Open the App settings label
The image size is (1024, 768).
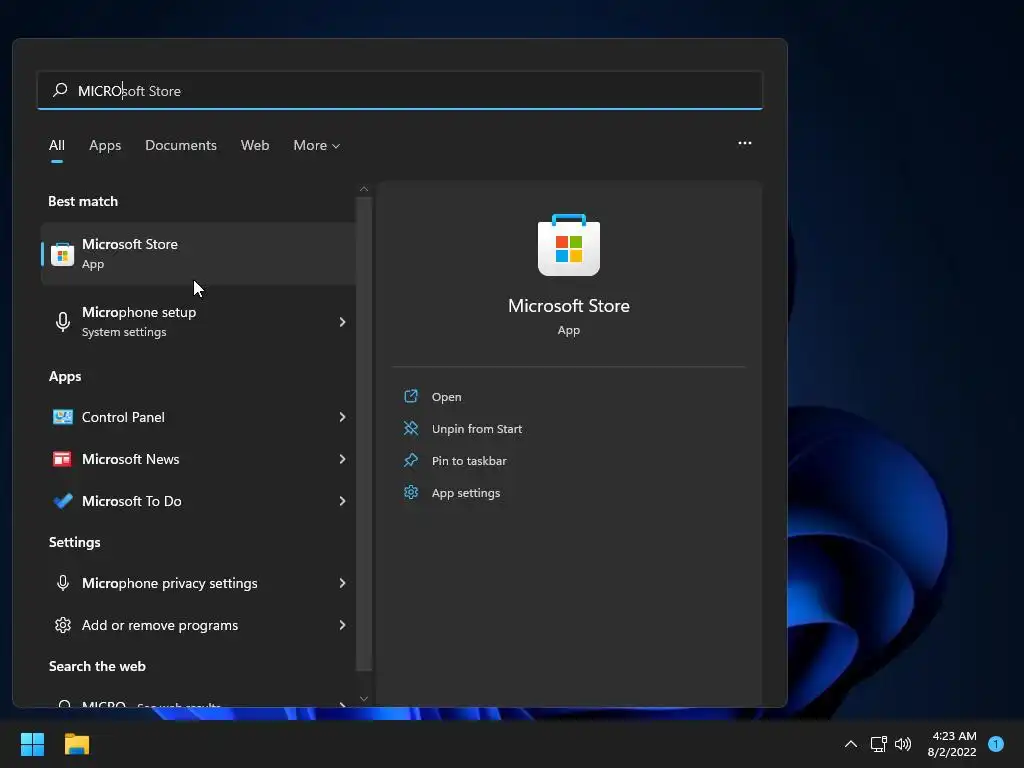pos(466,492)
